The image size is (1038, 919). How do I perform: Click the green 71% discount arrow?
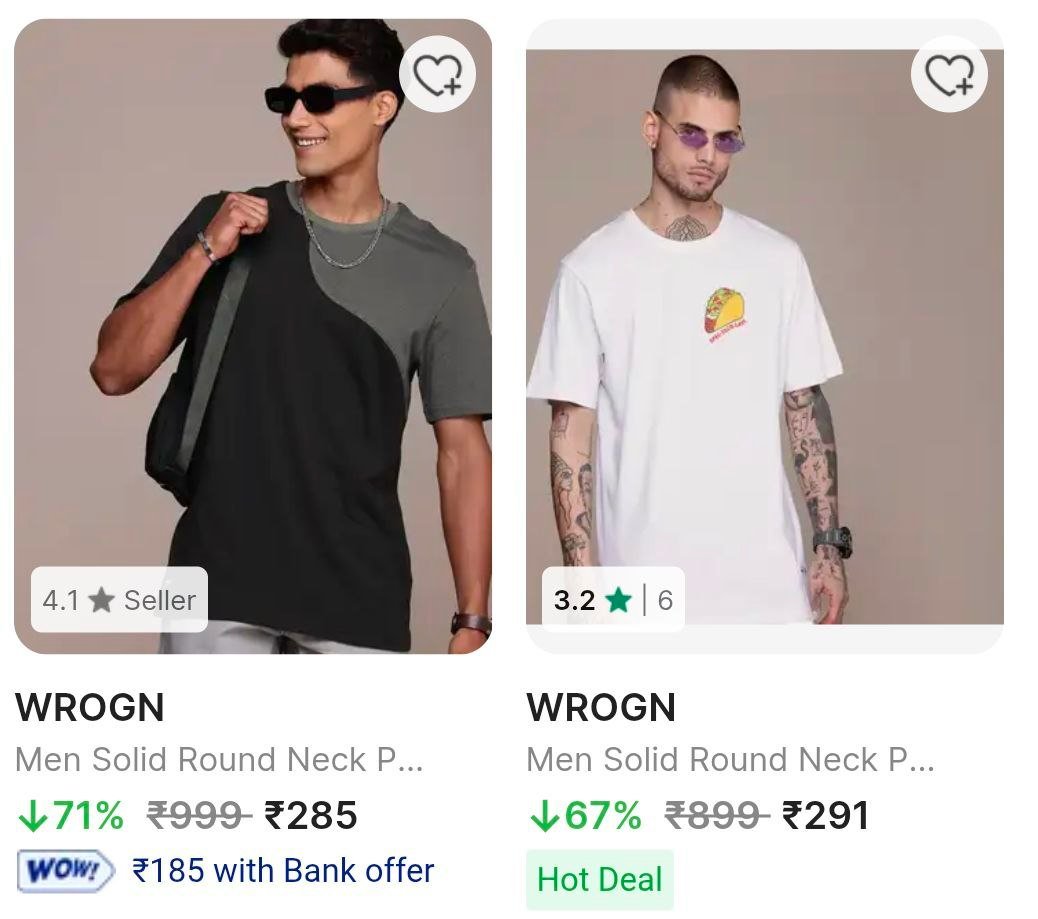[32, 816]
